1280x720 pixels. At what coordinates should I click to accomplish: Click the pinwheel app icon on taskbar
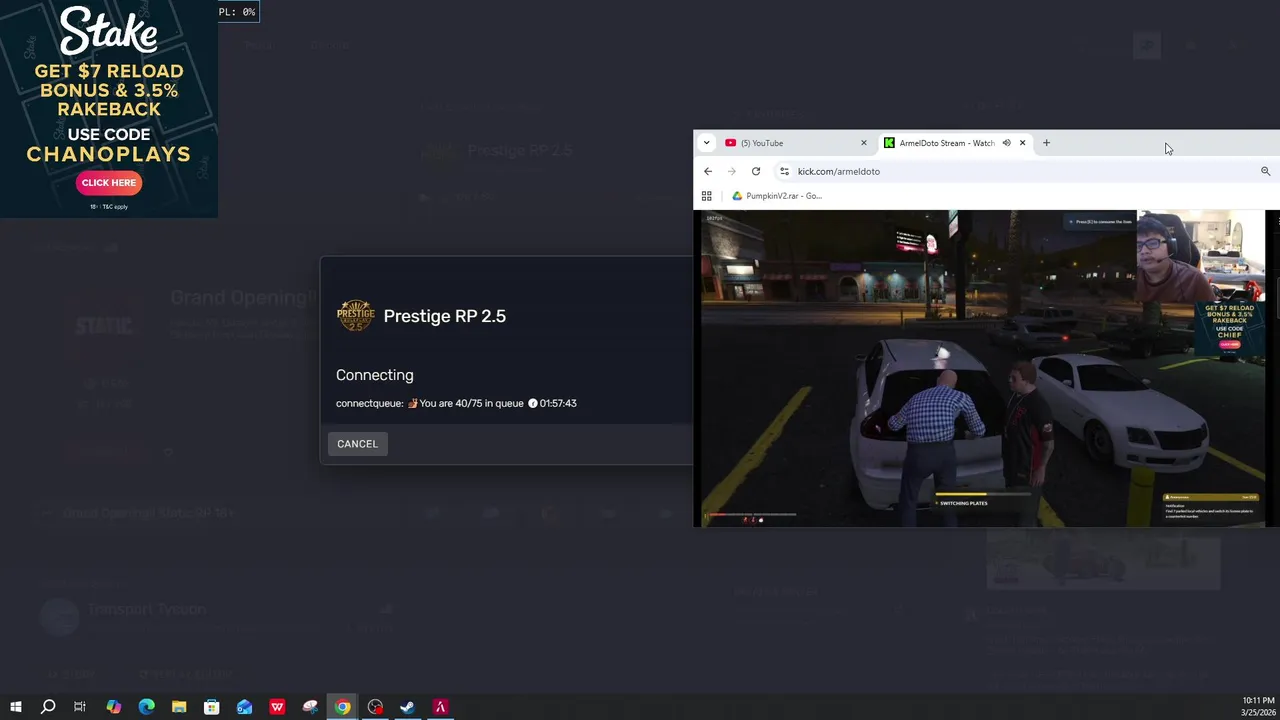point(310,707)
